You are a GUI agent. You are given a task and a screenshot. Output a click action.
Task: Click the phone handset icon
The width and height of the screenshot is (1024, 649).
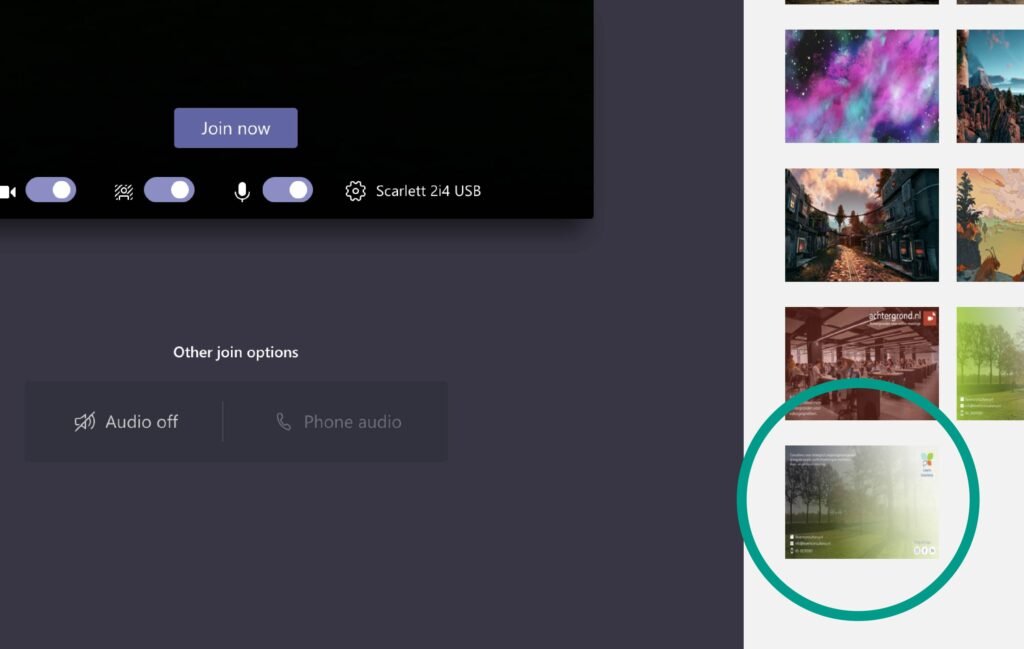pos(284,422)
